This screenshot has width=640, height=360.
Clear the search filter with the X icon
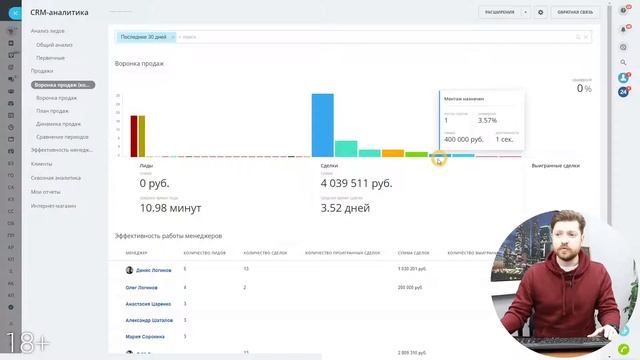coord(586,37)
